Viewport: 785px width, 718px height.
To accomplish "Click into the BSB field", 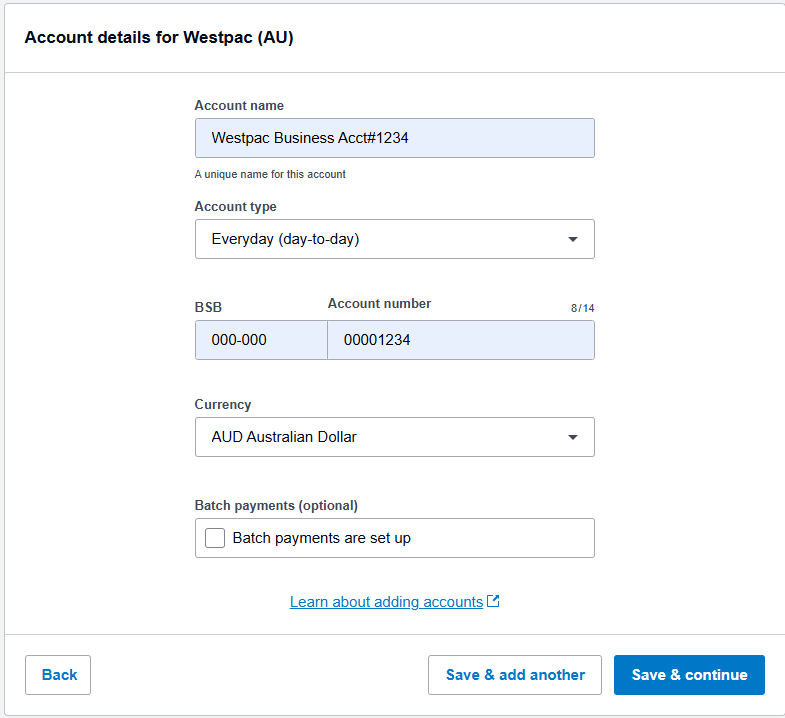I will pyautogui.click(x=260, y=340).
